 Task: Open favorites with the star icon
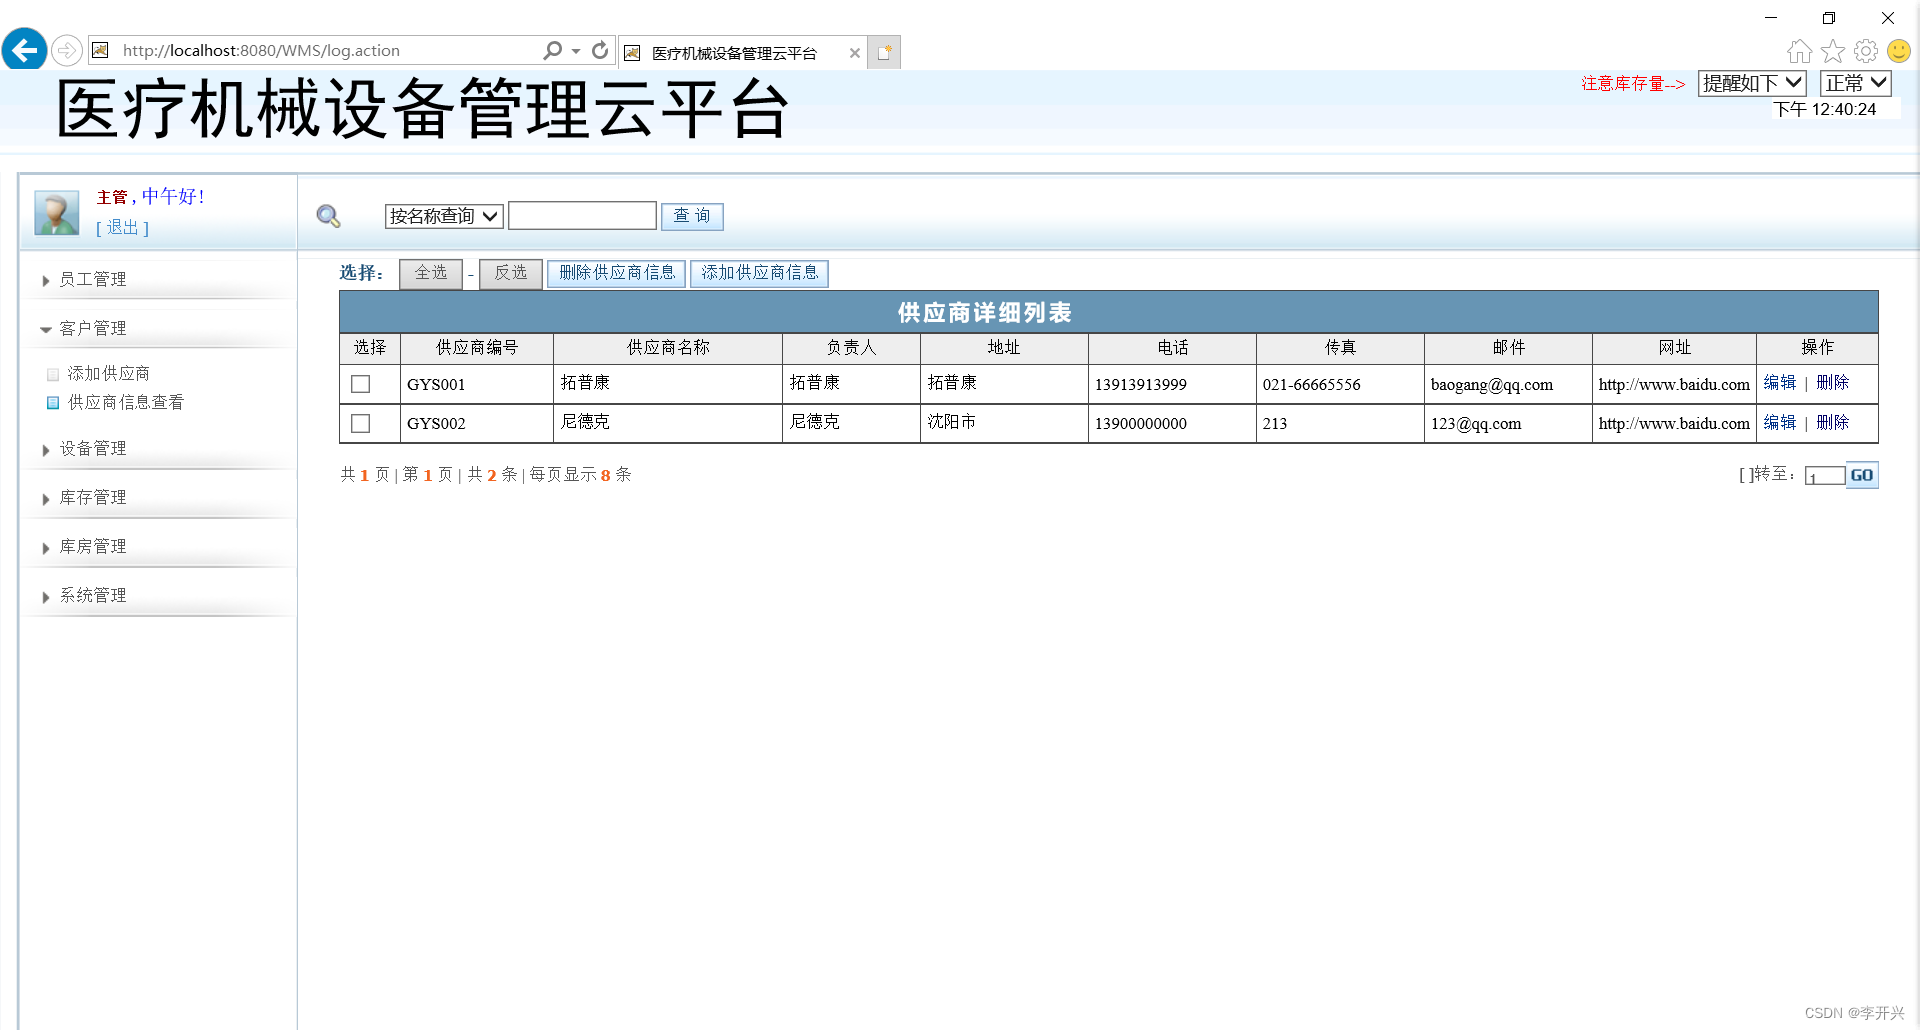click(1833, 51)
